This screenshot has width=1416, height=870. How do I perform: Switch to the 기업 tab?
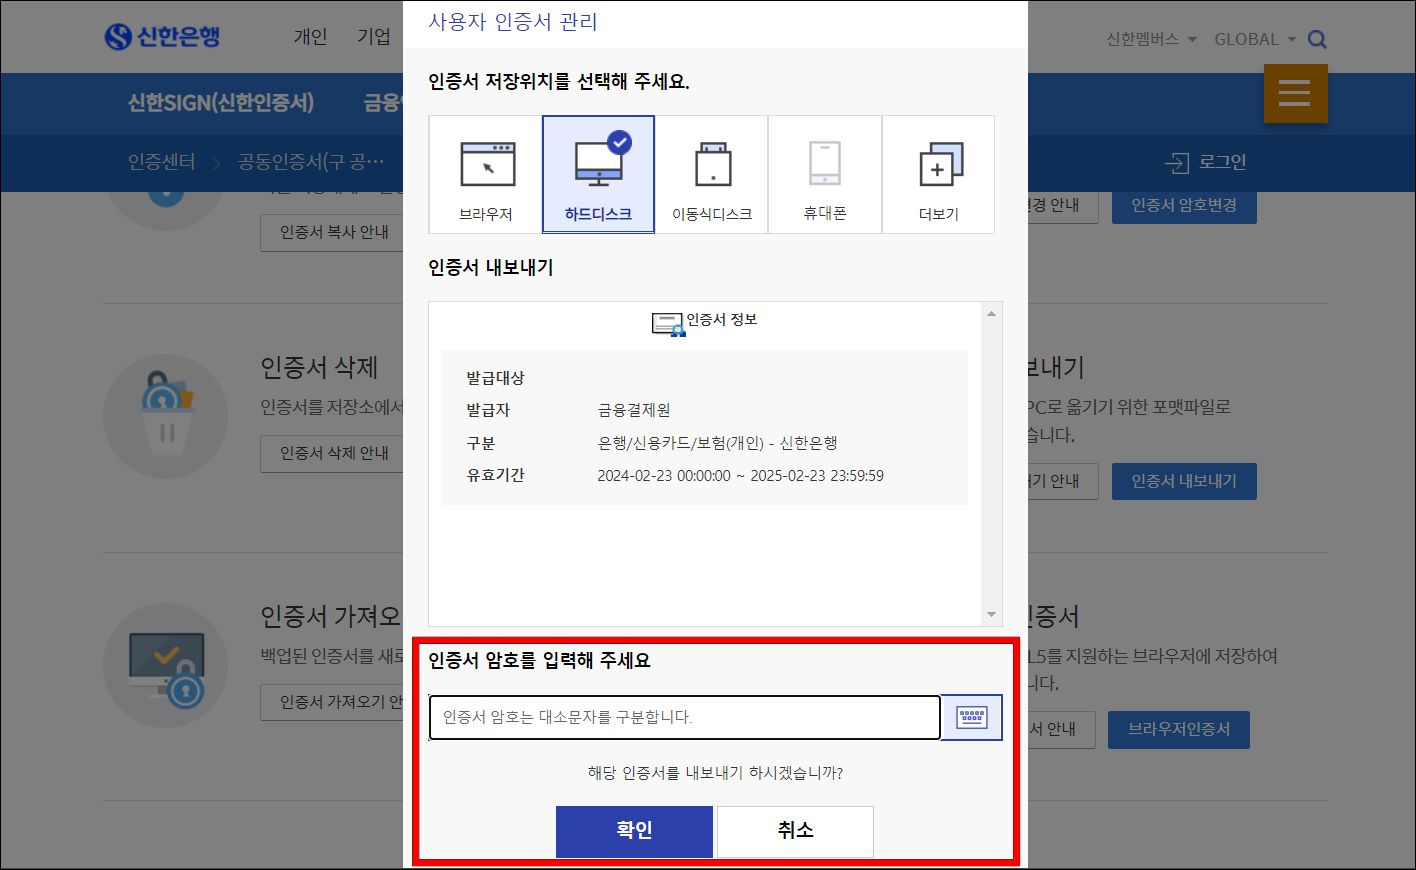tap(373, 36)
